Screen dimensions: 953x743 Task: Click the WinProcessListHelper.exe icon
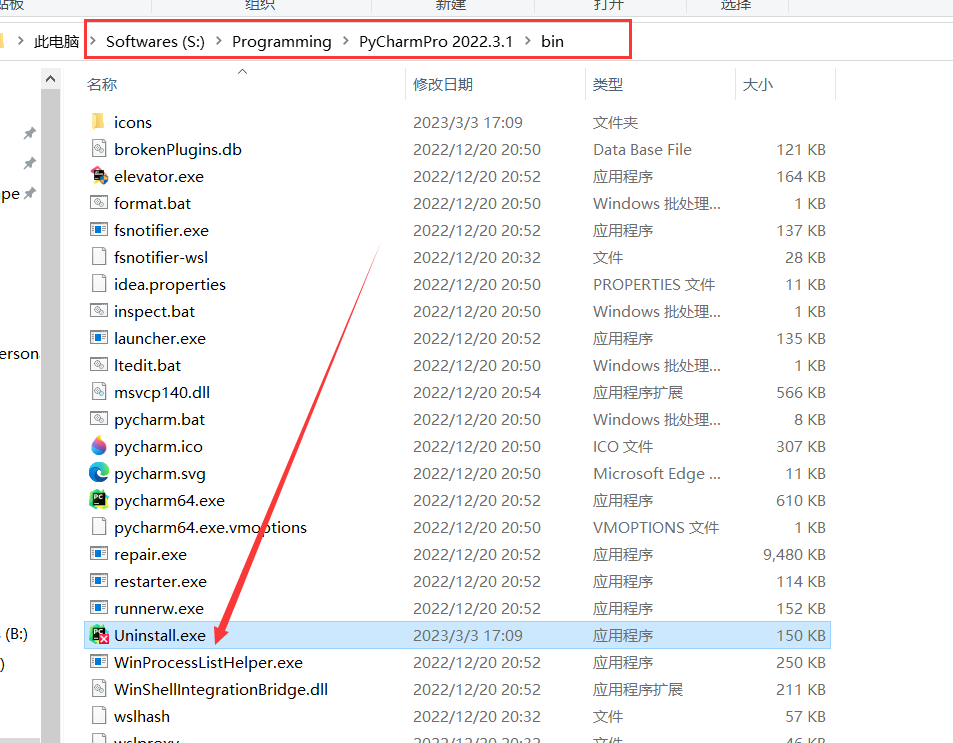coord(98,662)
